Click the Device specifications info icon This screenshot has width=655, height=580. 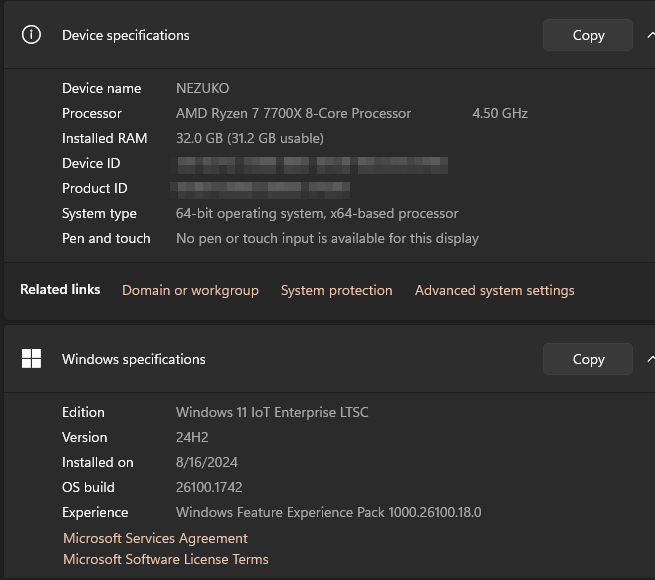click(x=31, y=35)
